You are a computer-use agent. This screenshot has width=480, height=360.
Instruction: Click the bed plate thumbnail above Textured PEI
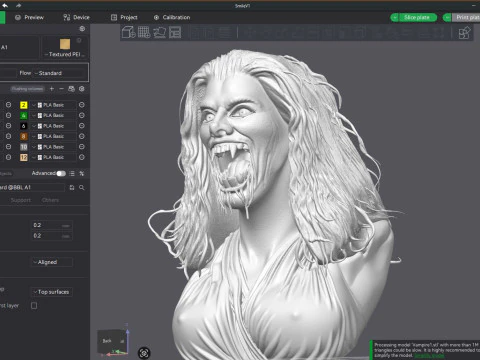tap(65, 44)
